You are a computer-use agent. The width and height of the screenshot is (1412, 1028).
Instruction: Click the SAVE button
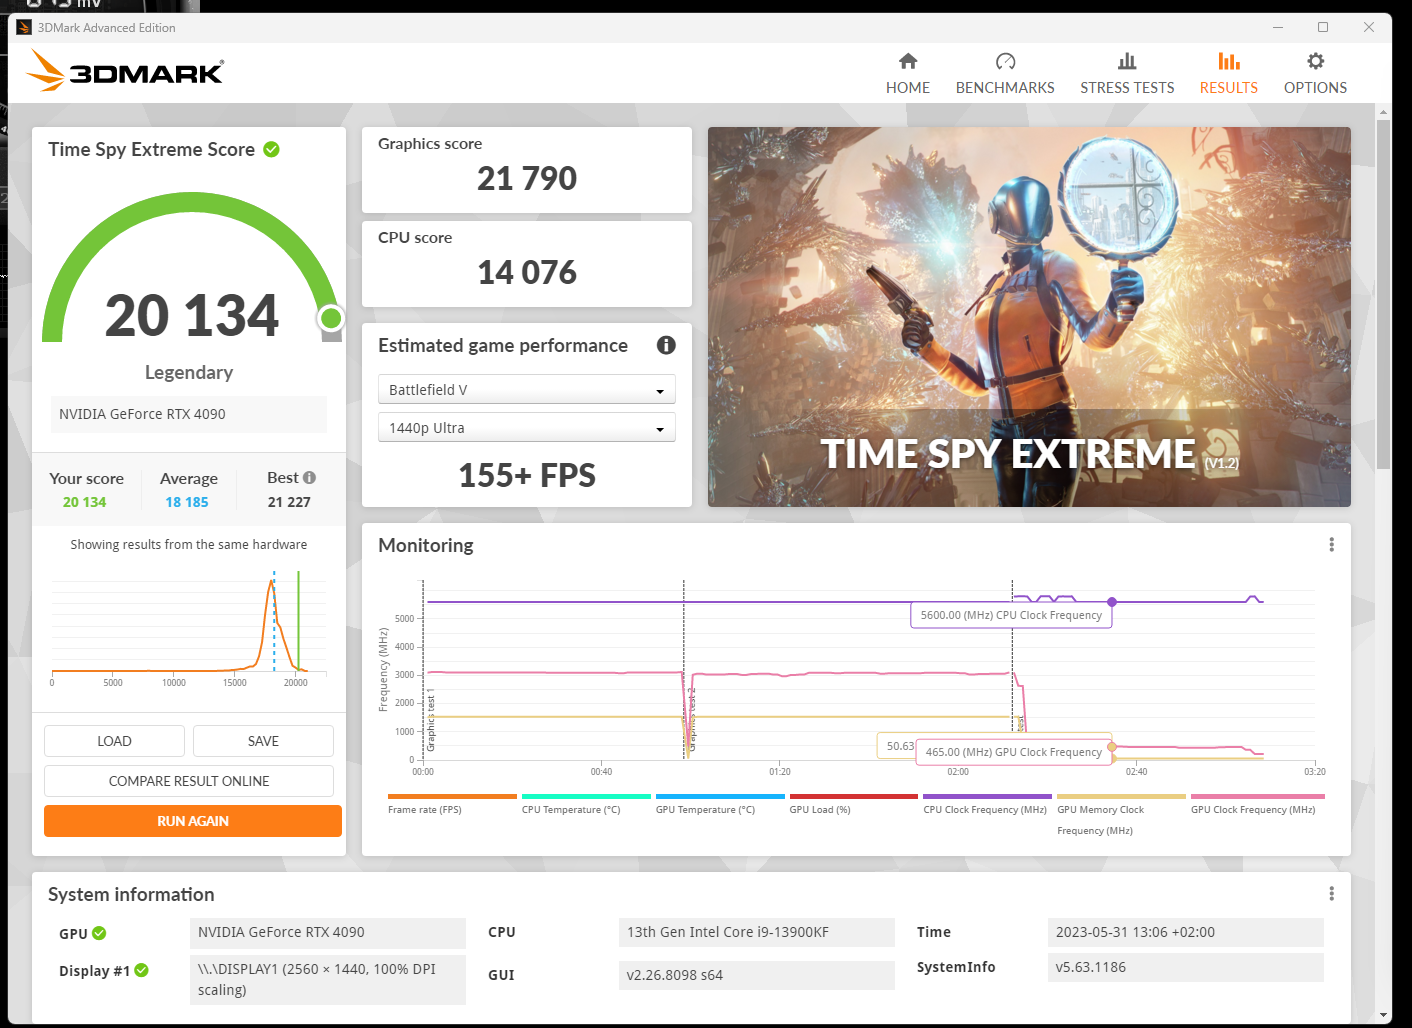263,741
